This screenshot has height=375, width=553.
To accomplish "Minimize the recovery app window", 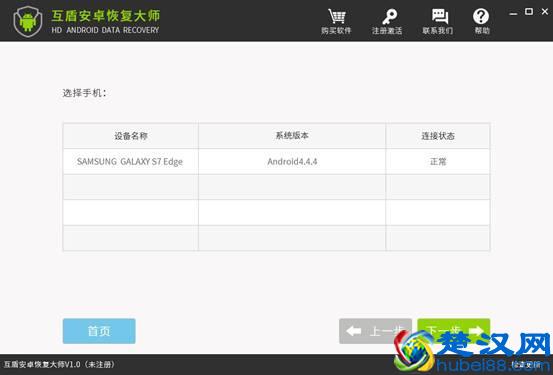I will 514,13.
